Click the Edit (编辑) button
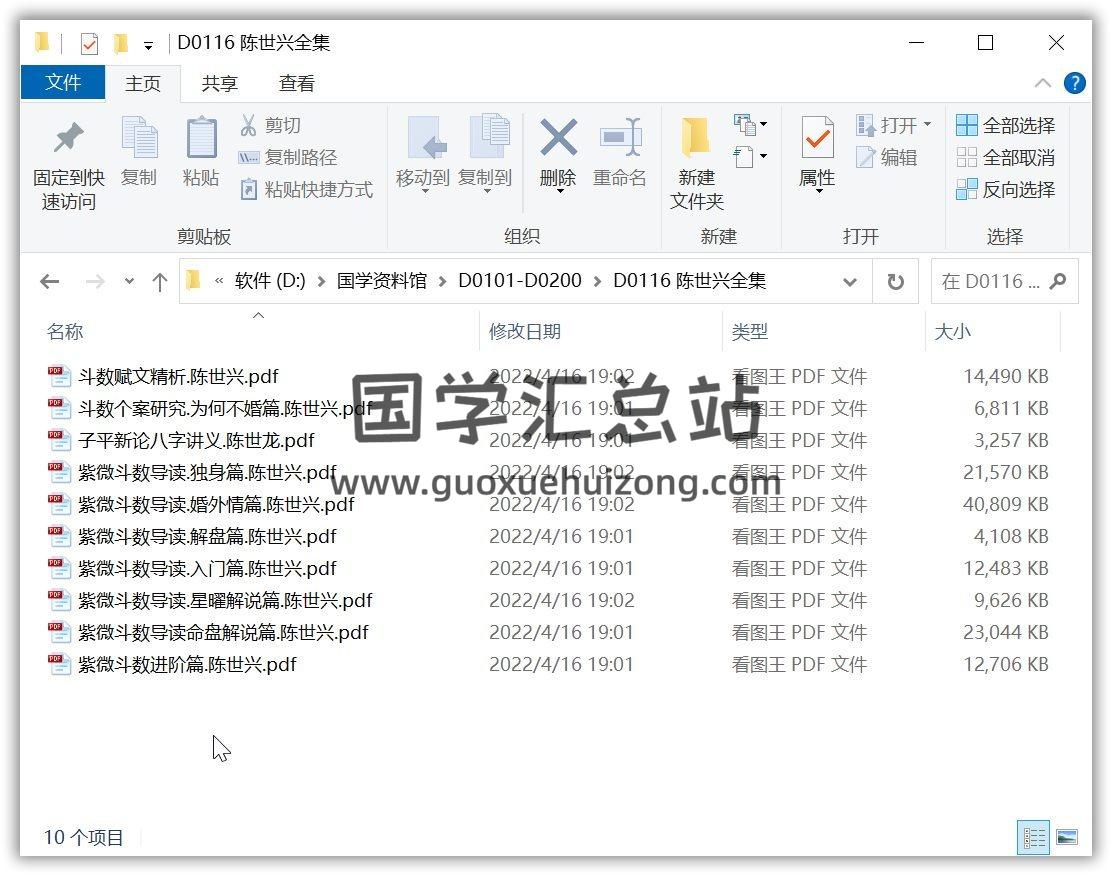Screen dimensions: 1112x876 tap(886, 157)
